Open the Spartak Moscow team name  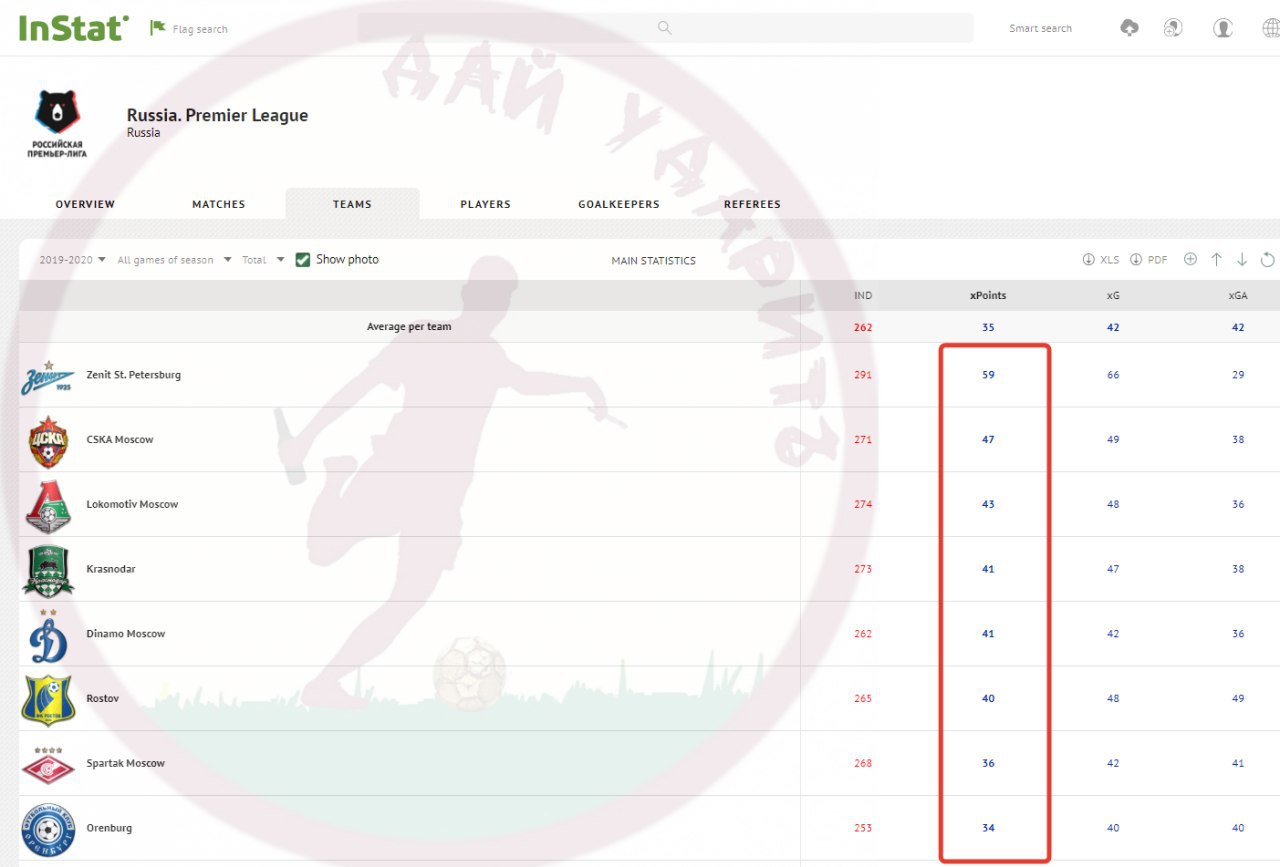coord(126,764)
